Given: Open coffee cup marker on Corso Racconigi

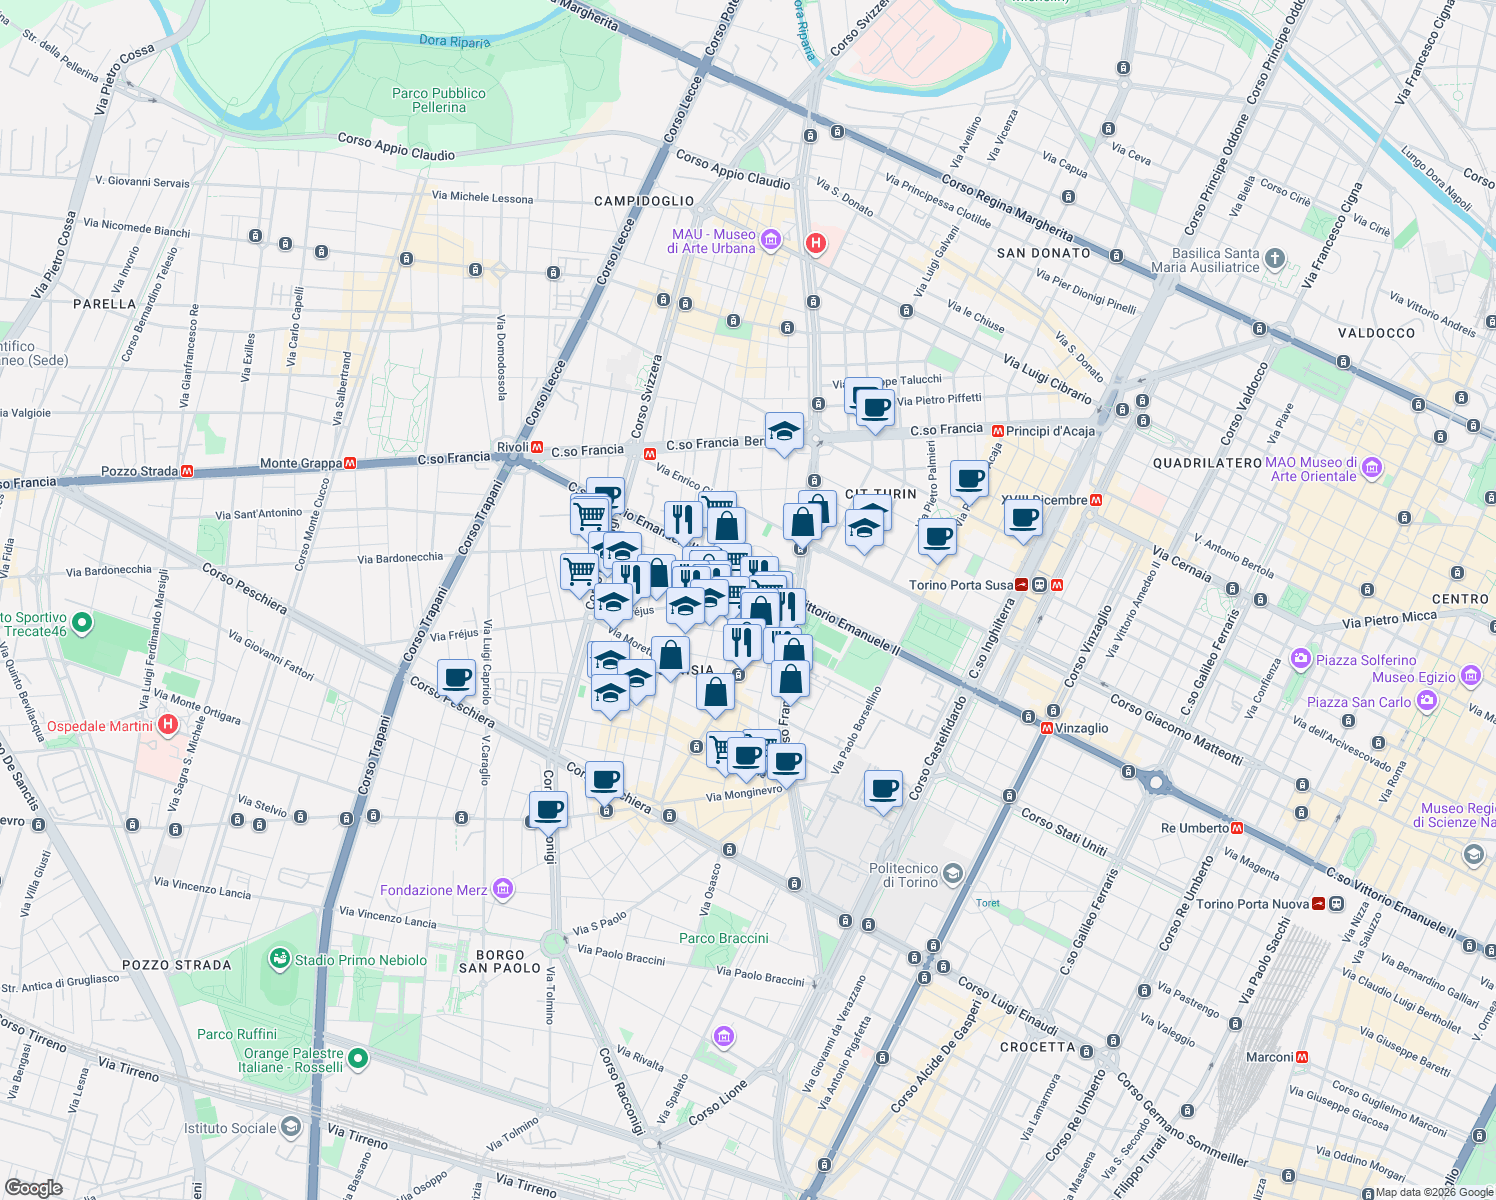Looking at the screenshot, I should pyautogui.click(x=548, y=809).
